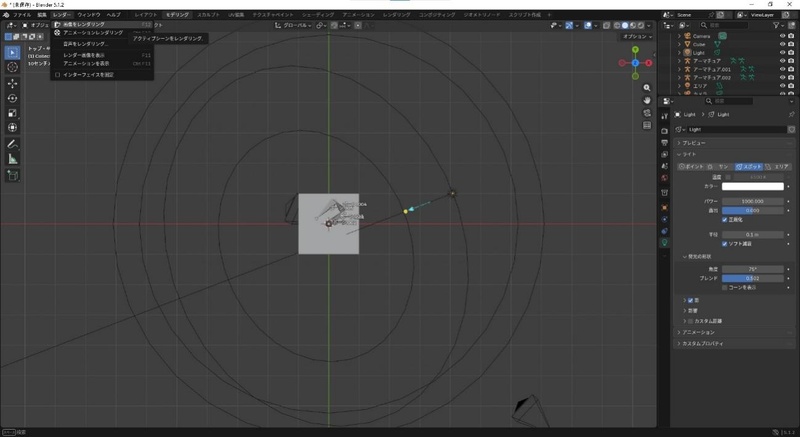Screen dimensions: 800x437
Task: Open the ファイル menu
Action: (x=21, y=15)
